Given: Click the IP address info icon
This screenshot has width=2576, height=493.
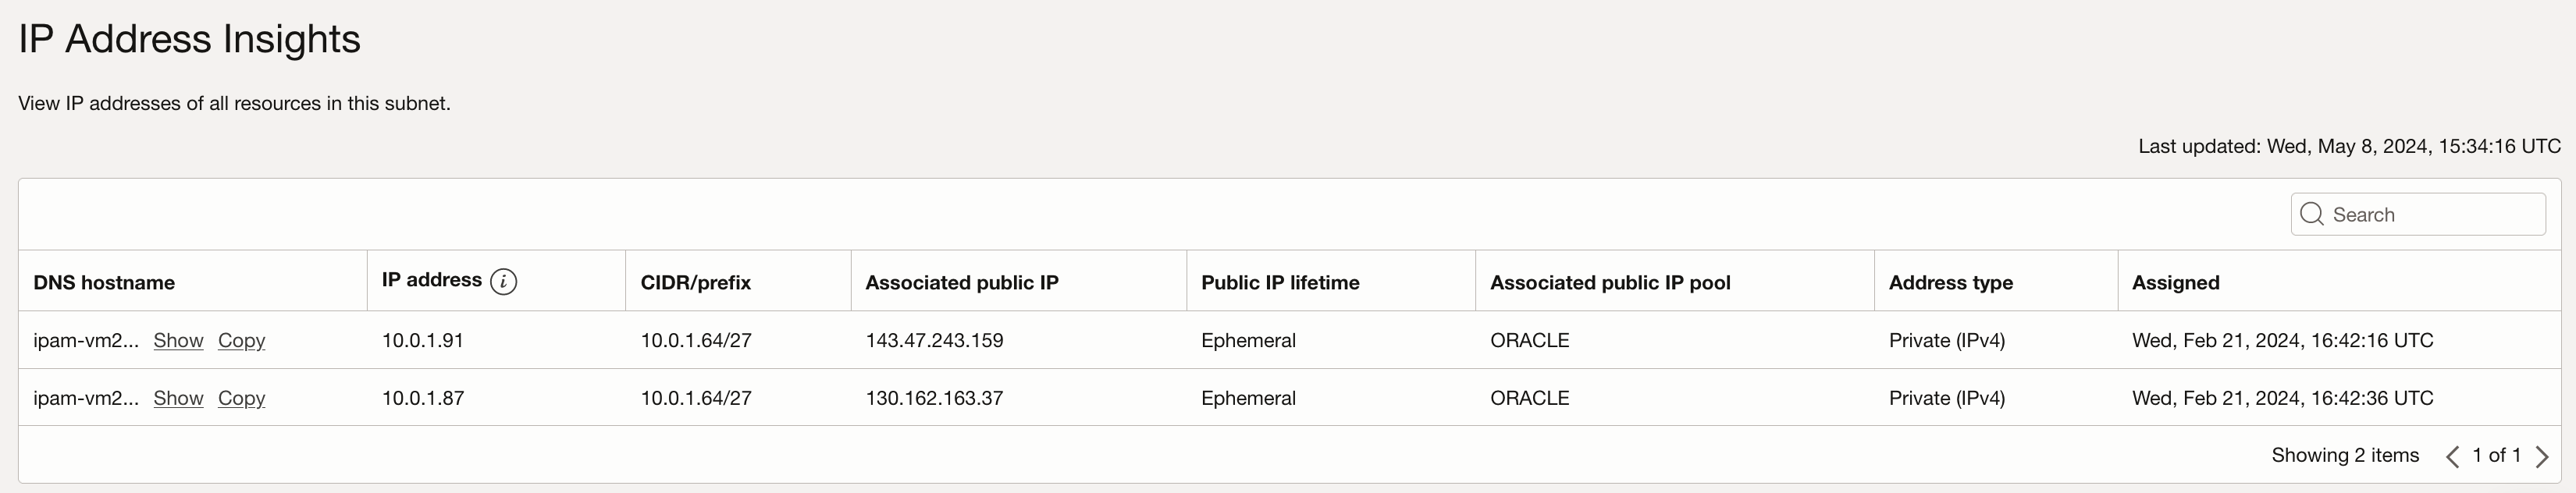Looking at the screenshot, I should pyautogui.click(x=504, y=282).
